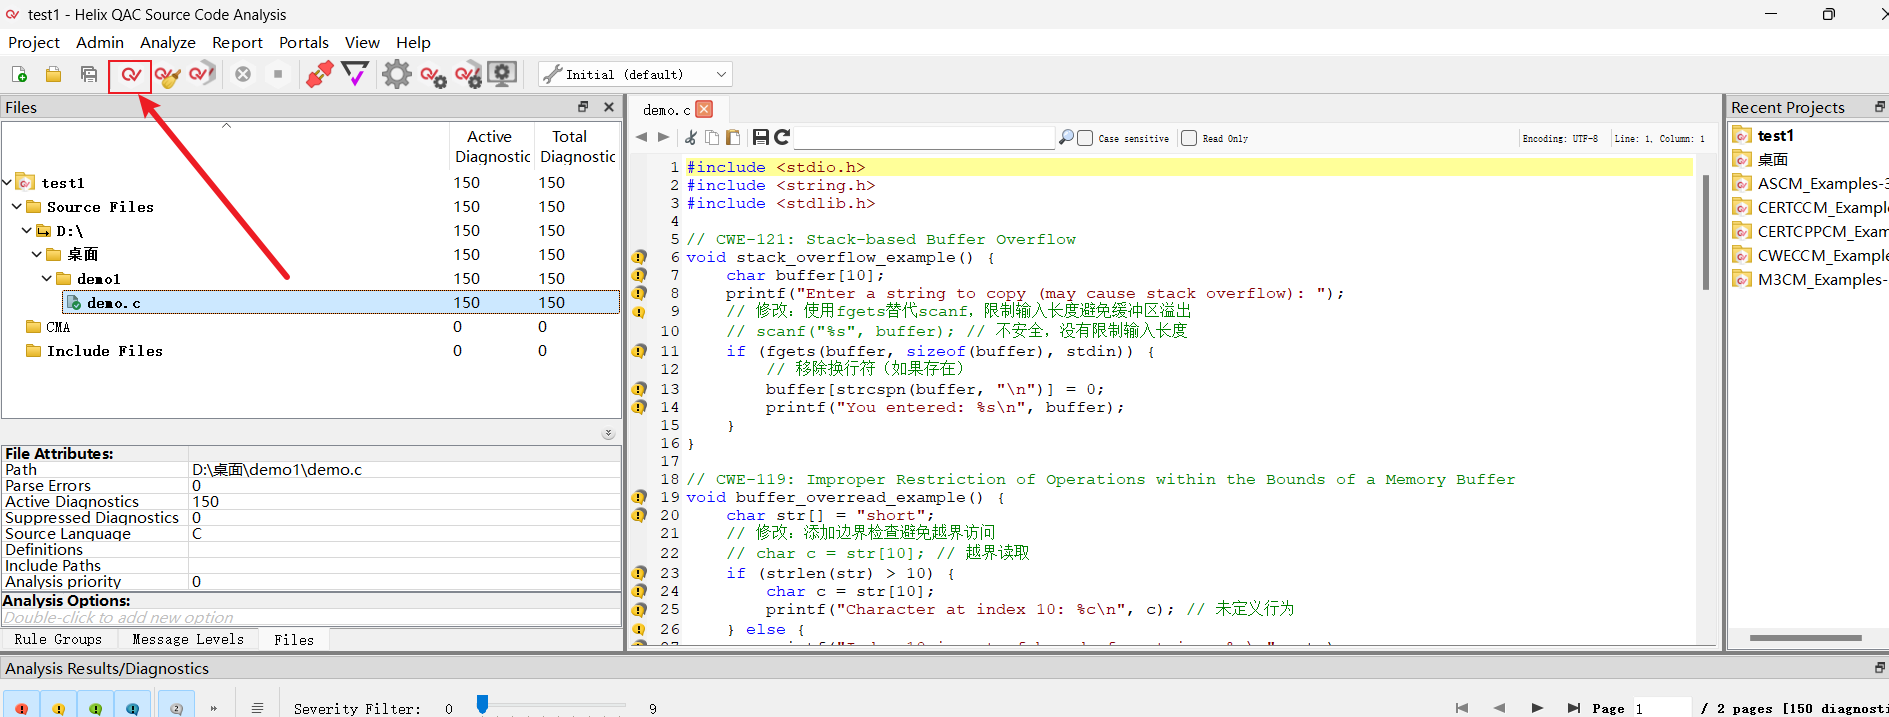Screen dimensions: 1889x717
Task: Toggle the yellow warning severity filter button
Action: coord(58,706)
